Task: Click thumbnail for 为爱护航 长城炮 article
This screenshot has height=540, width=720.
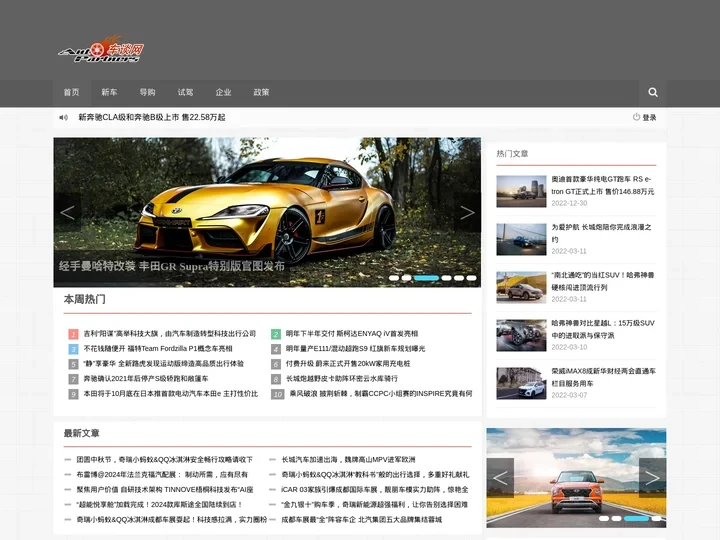Action: click(521, 239)
